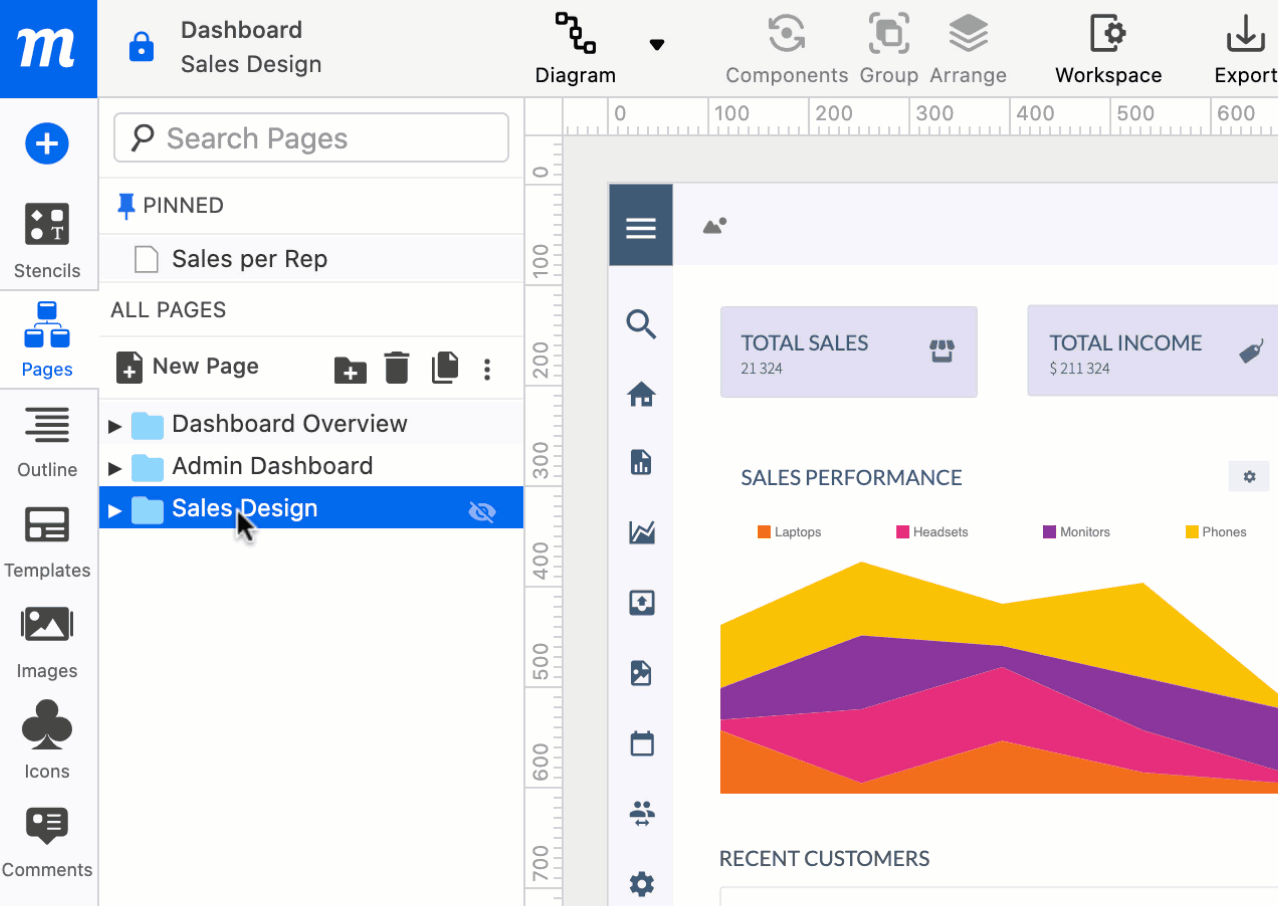Open the Templates panel
Screen dimensions: 1278x906
[47, 540]
